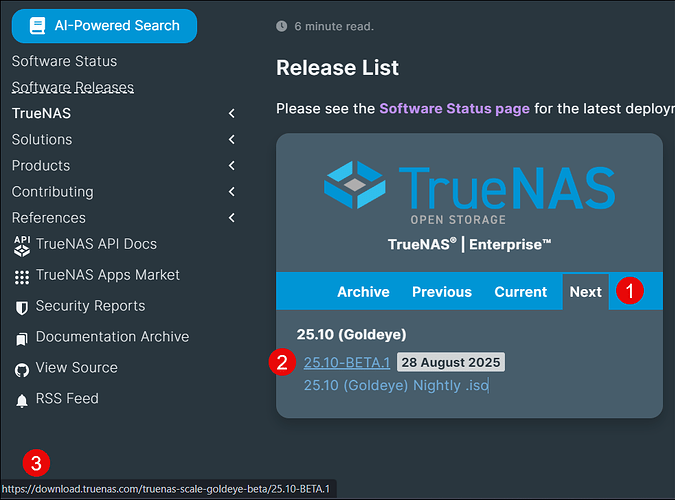This screenshot has width=675, height=500.
Task: Download the 25.10 Goldeye Nightly .iso
Action: (396, 385)
